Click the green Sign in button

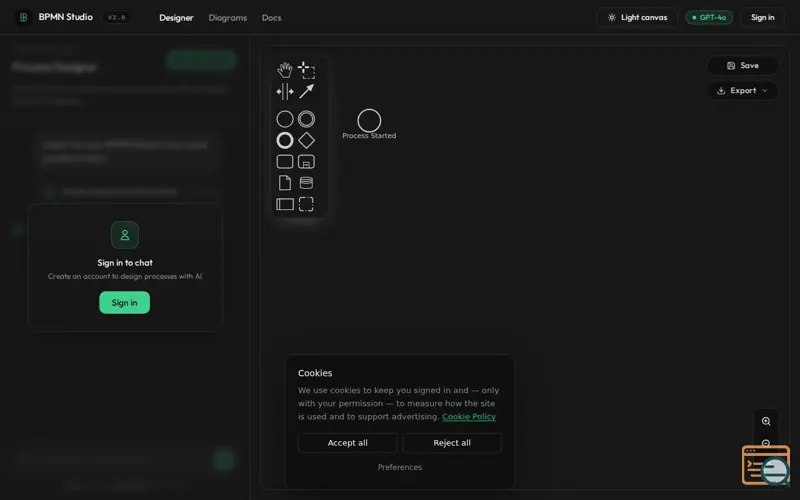124,303
